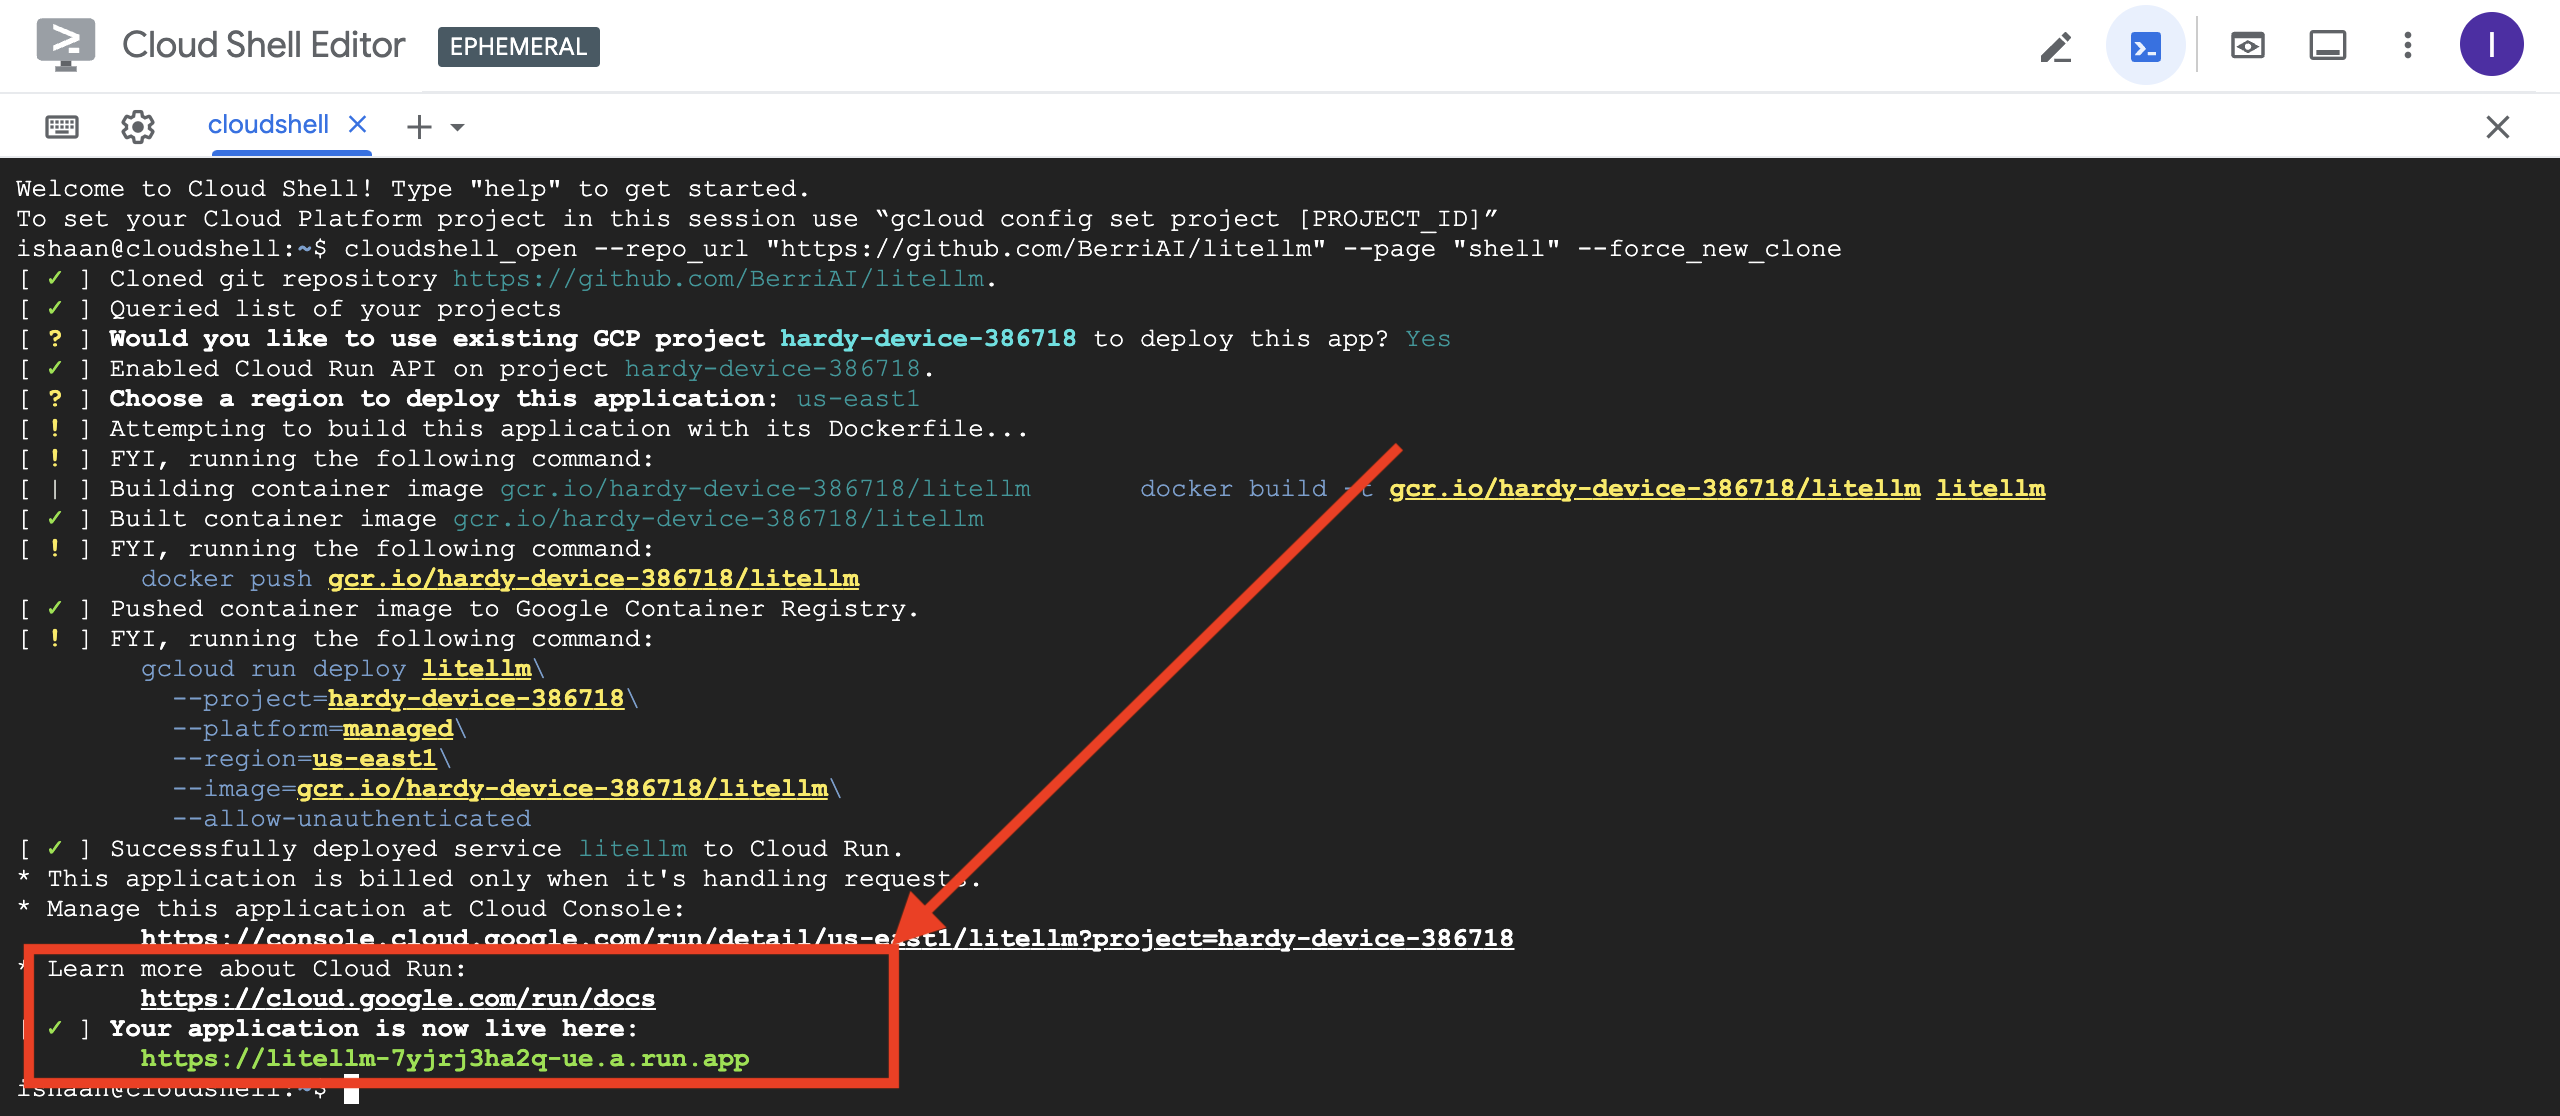Click the EPHEMERAL mode badge
The width and height of the screenshot is (2560, 1116).
point(518,47)
